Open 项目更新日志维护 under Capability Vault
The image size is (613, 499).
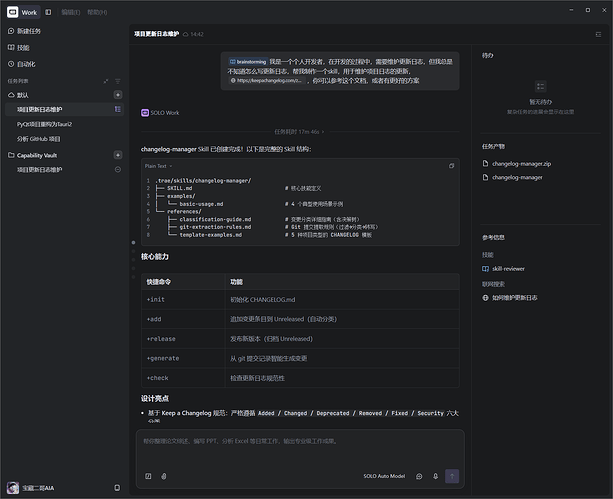[x=39, y=170]
